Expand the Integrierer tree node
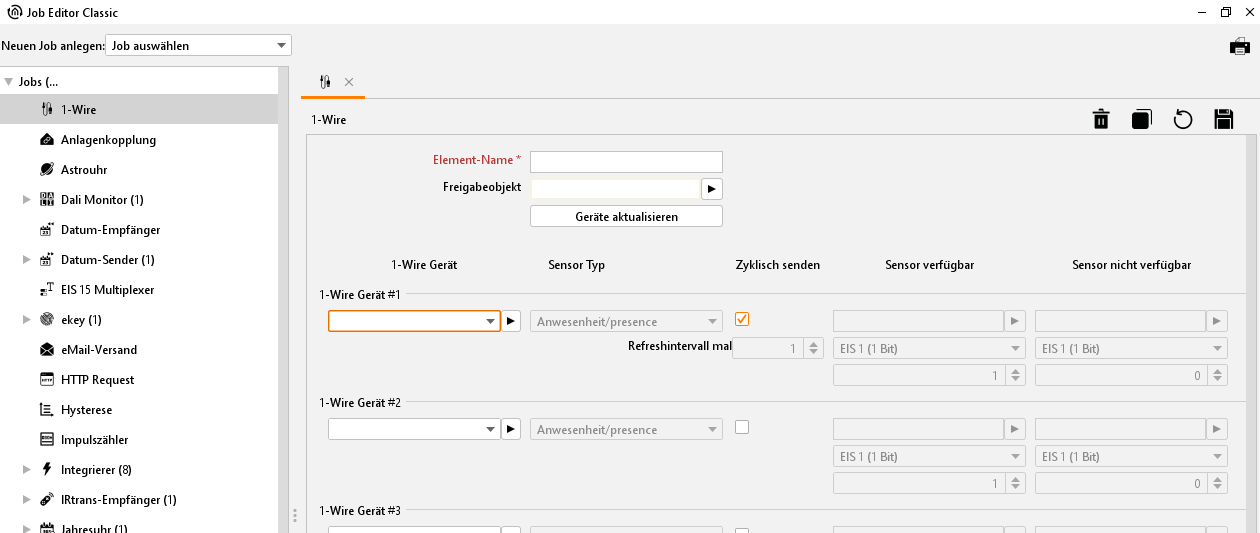 tap(27, 470)
